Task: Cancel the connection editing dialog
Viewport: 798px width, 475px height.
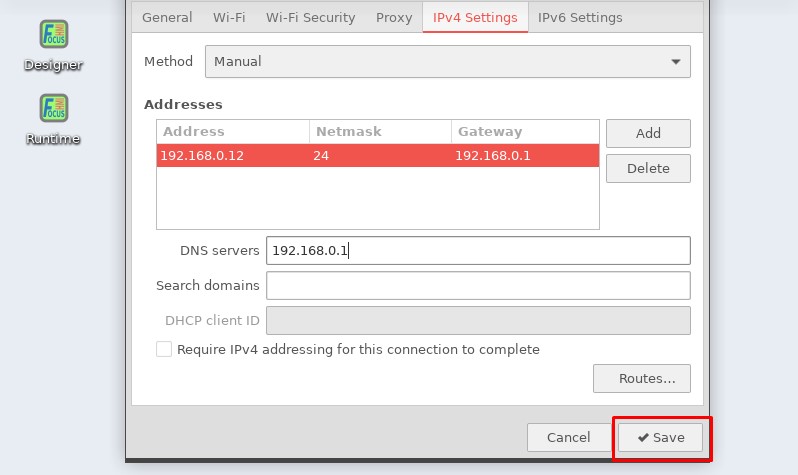Action: (568, 437)
